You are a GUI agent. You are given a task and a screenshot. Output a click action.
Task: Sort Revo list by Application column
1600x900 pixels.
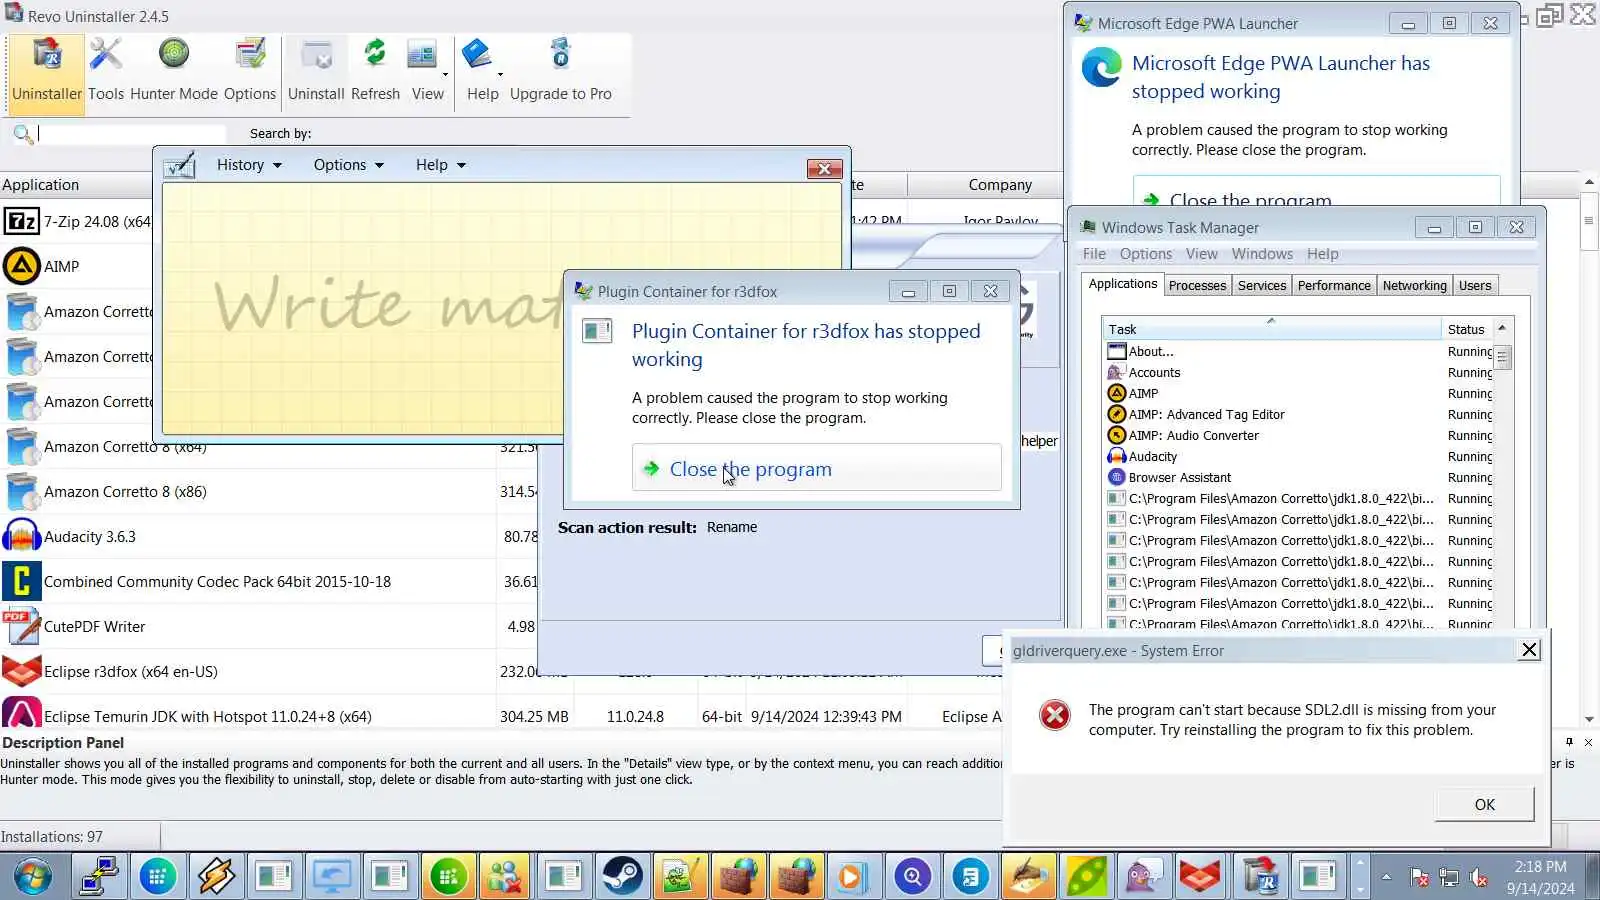click(77, 185)
